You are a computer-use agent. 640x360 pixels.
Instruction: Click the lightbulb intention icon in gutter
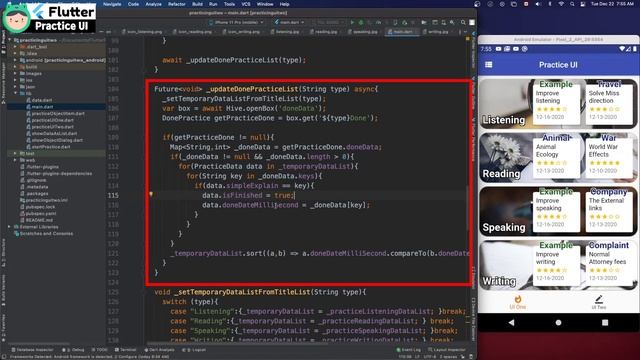[151, 194]
